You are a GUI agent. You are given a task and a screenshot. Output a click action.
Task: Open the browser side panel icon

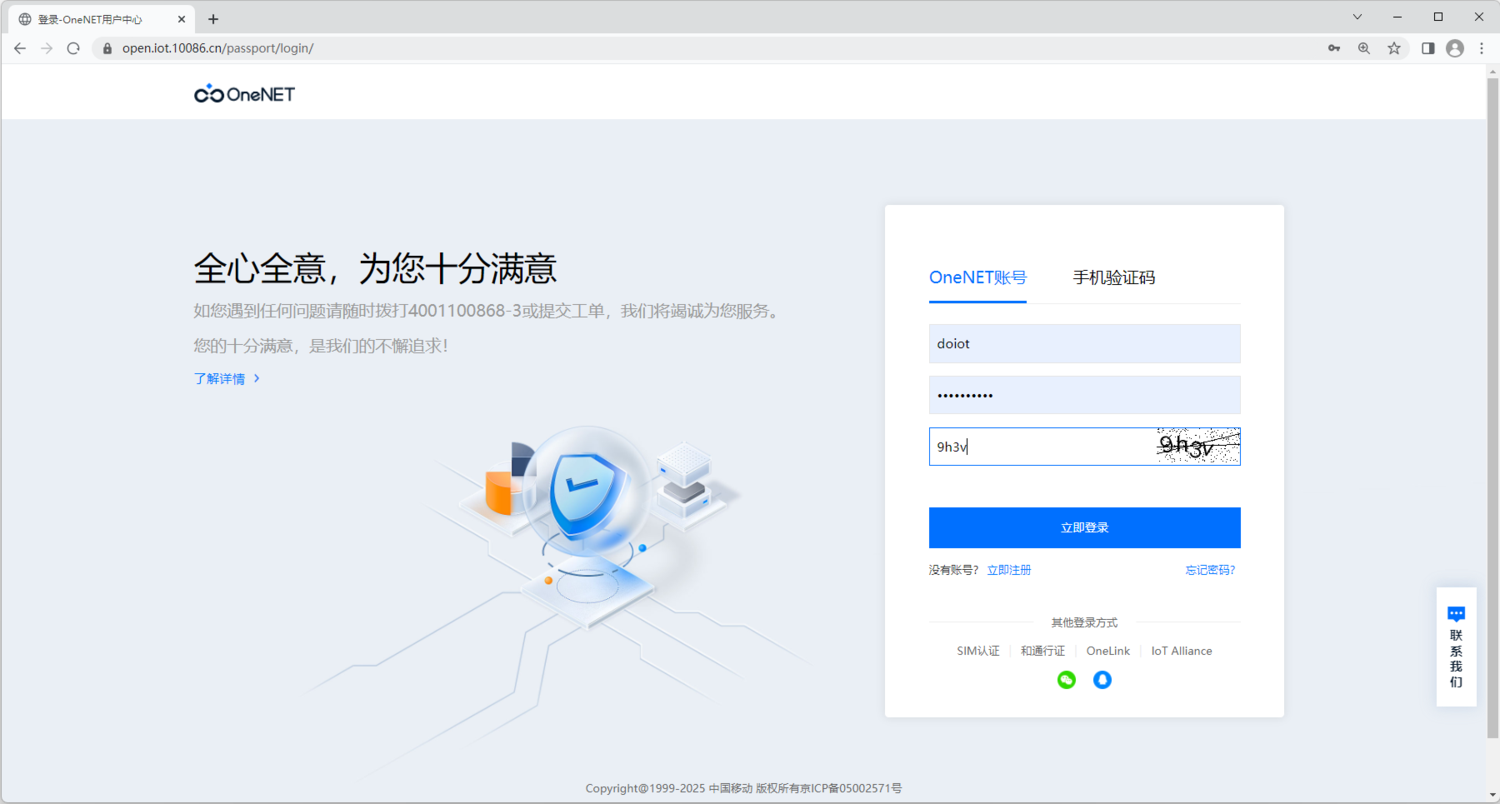[1428, 47]
